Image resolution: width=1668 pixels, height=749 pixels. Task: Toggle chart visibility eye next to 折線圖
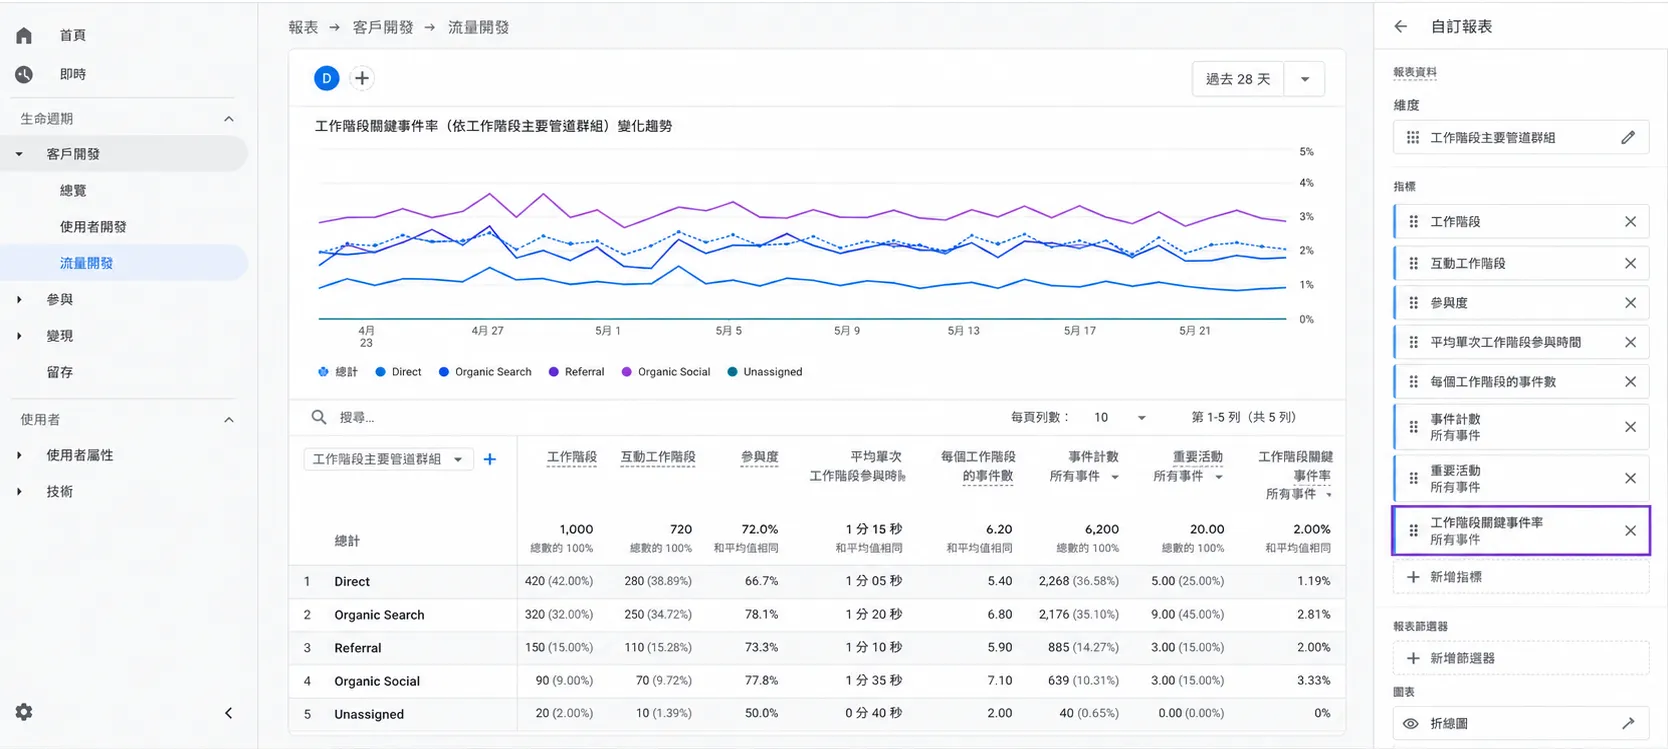(x=1411, y=724)
